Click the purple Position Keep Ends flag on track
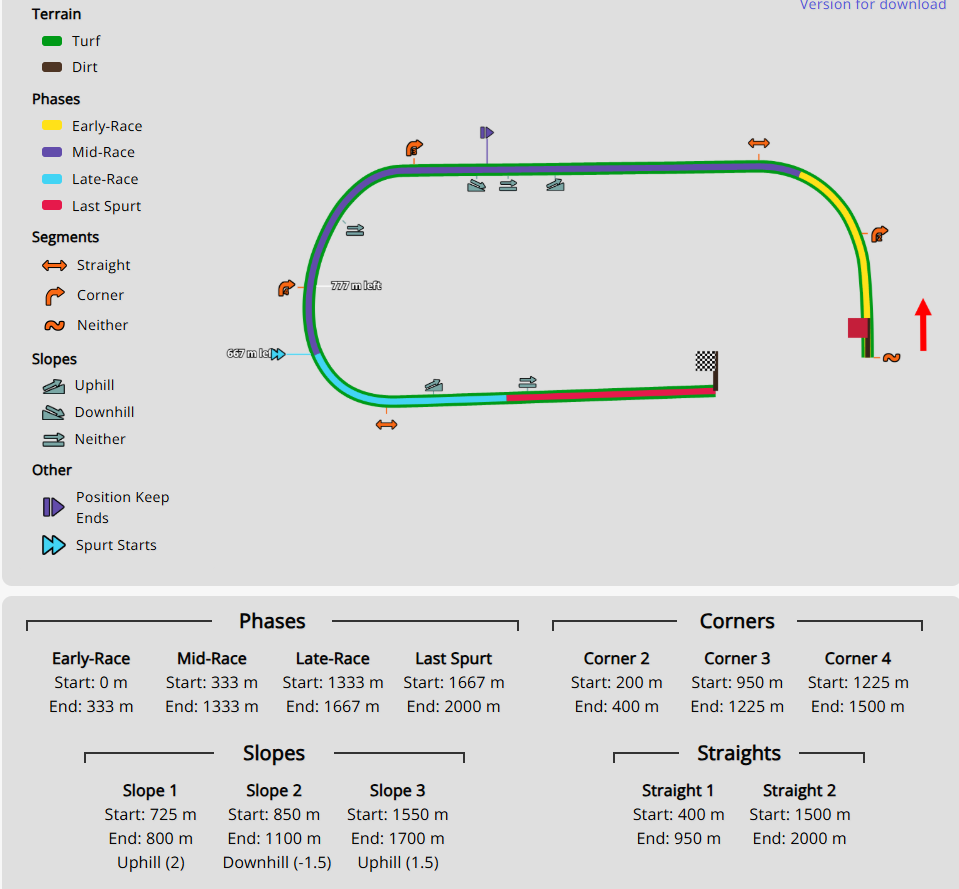 click(x=487, y=133)
